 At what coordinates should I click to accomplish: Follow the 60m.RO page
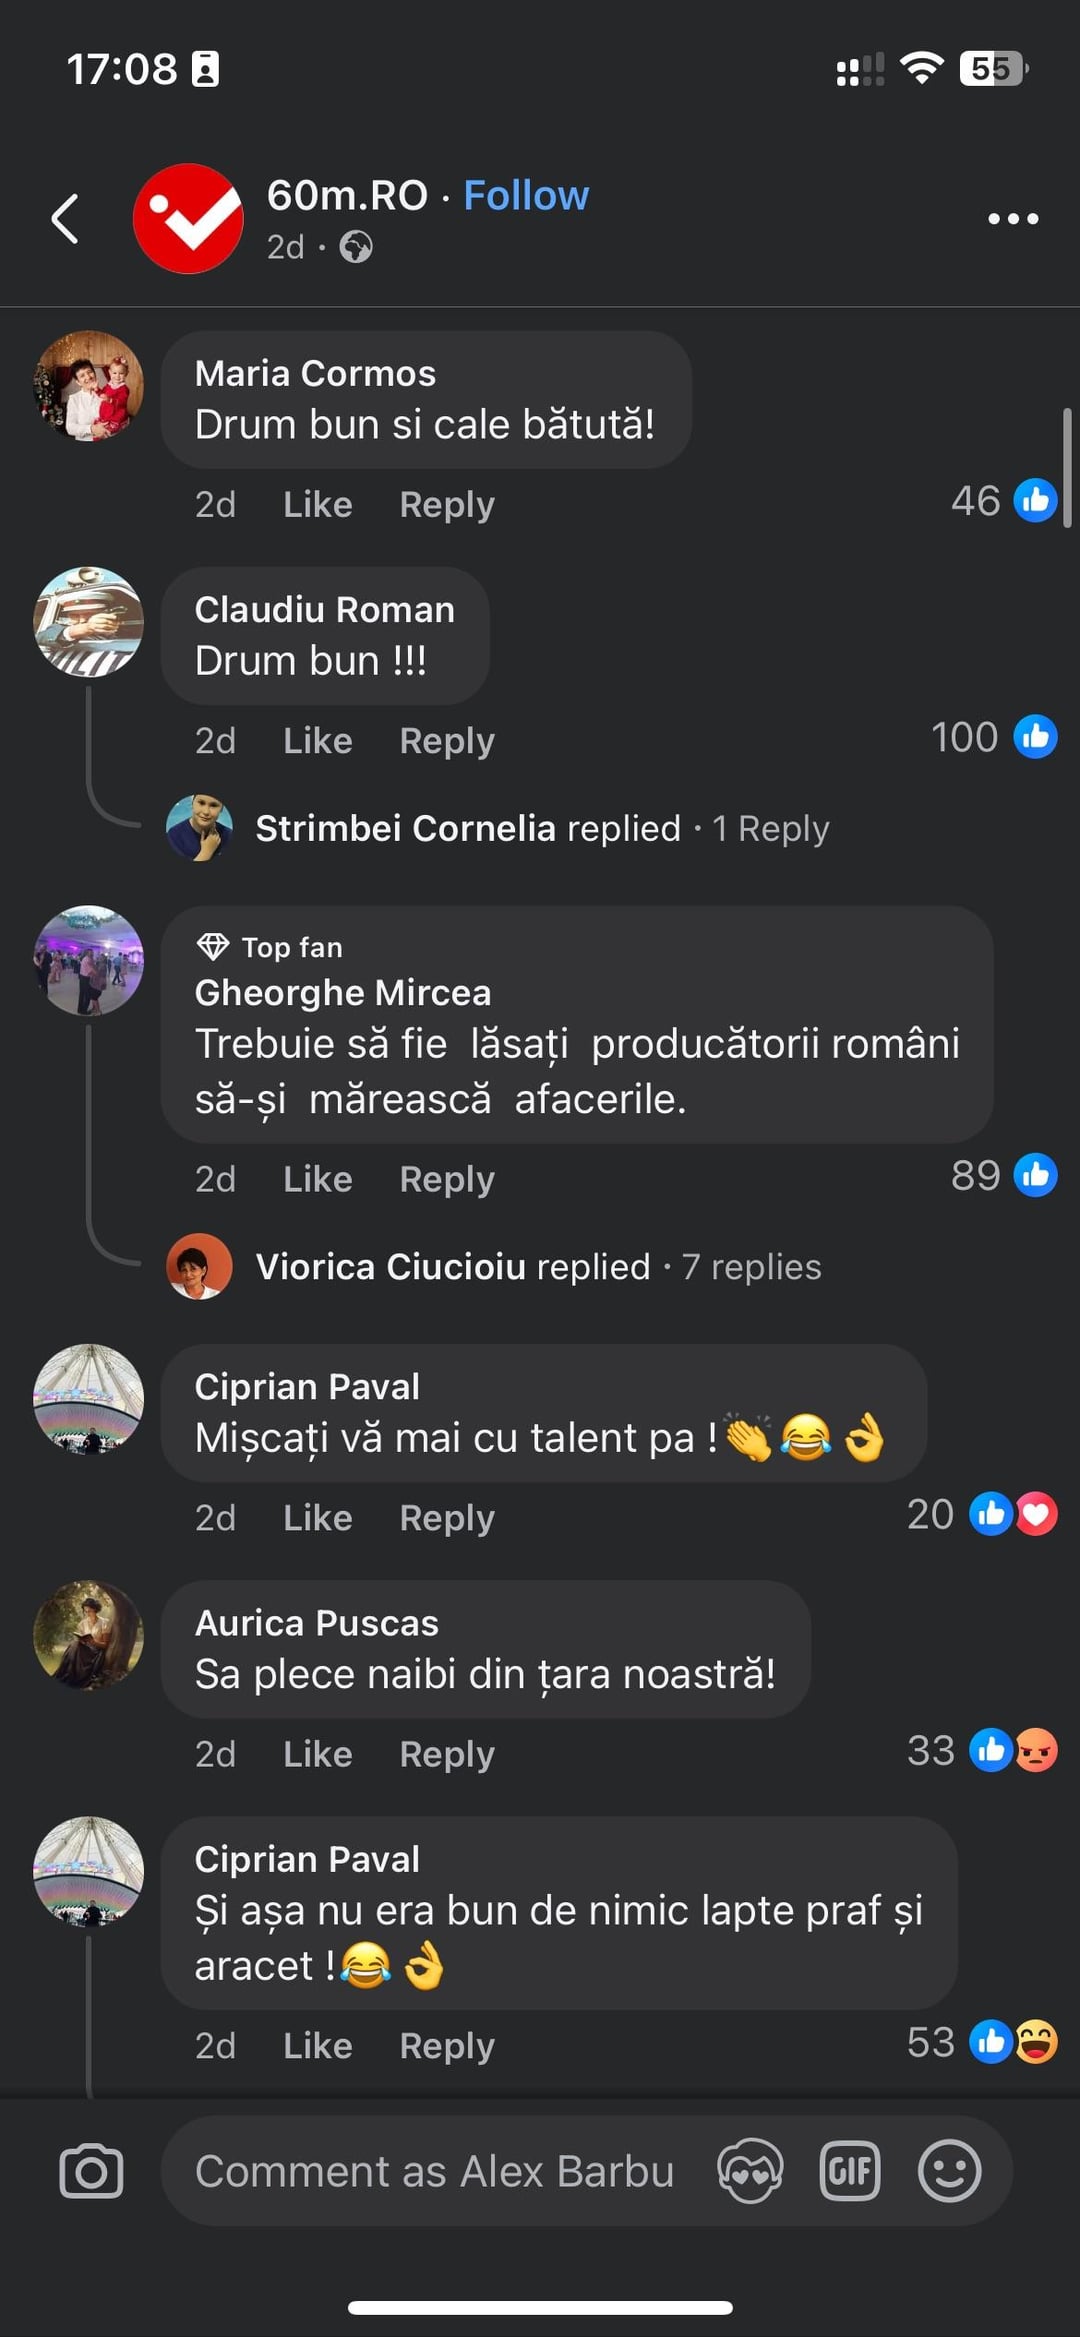click(x=526, y=195)
